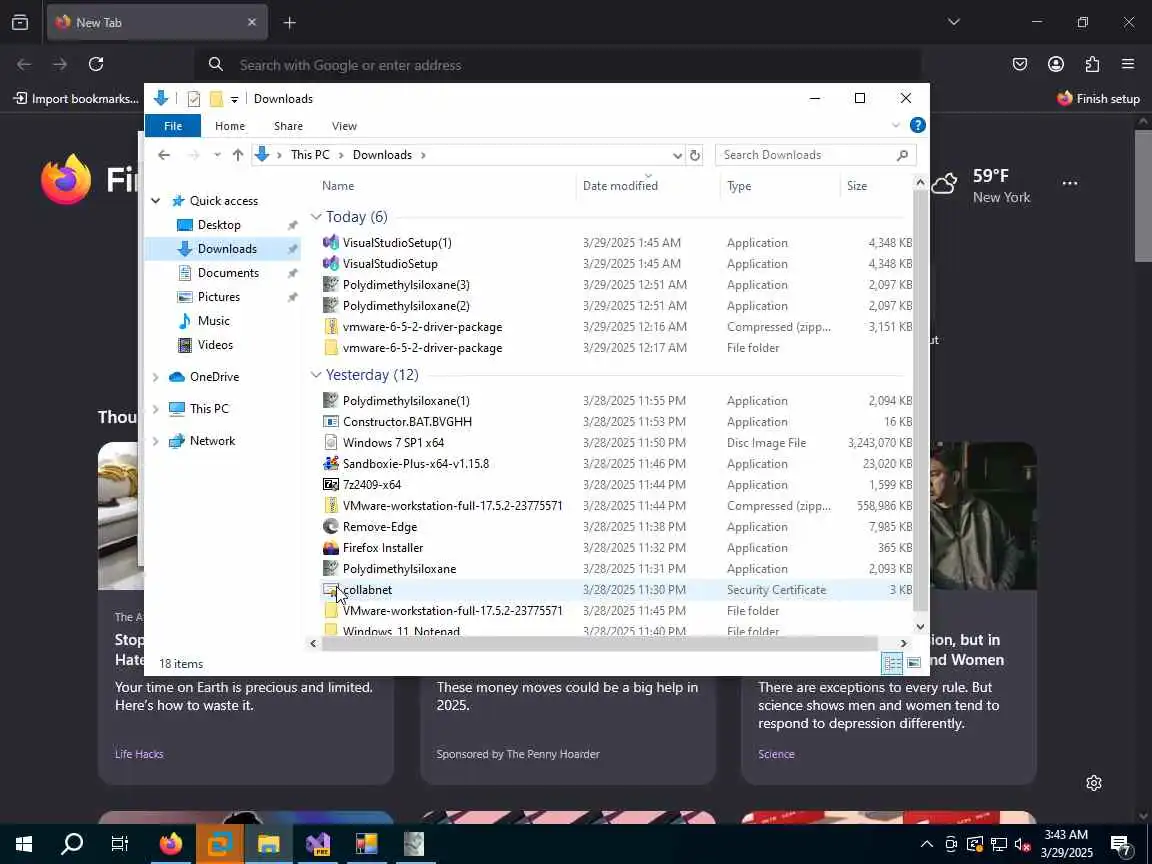Open the address bar history dropdown
This screenshot has height=864, width=1152.
677,155
